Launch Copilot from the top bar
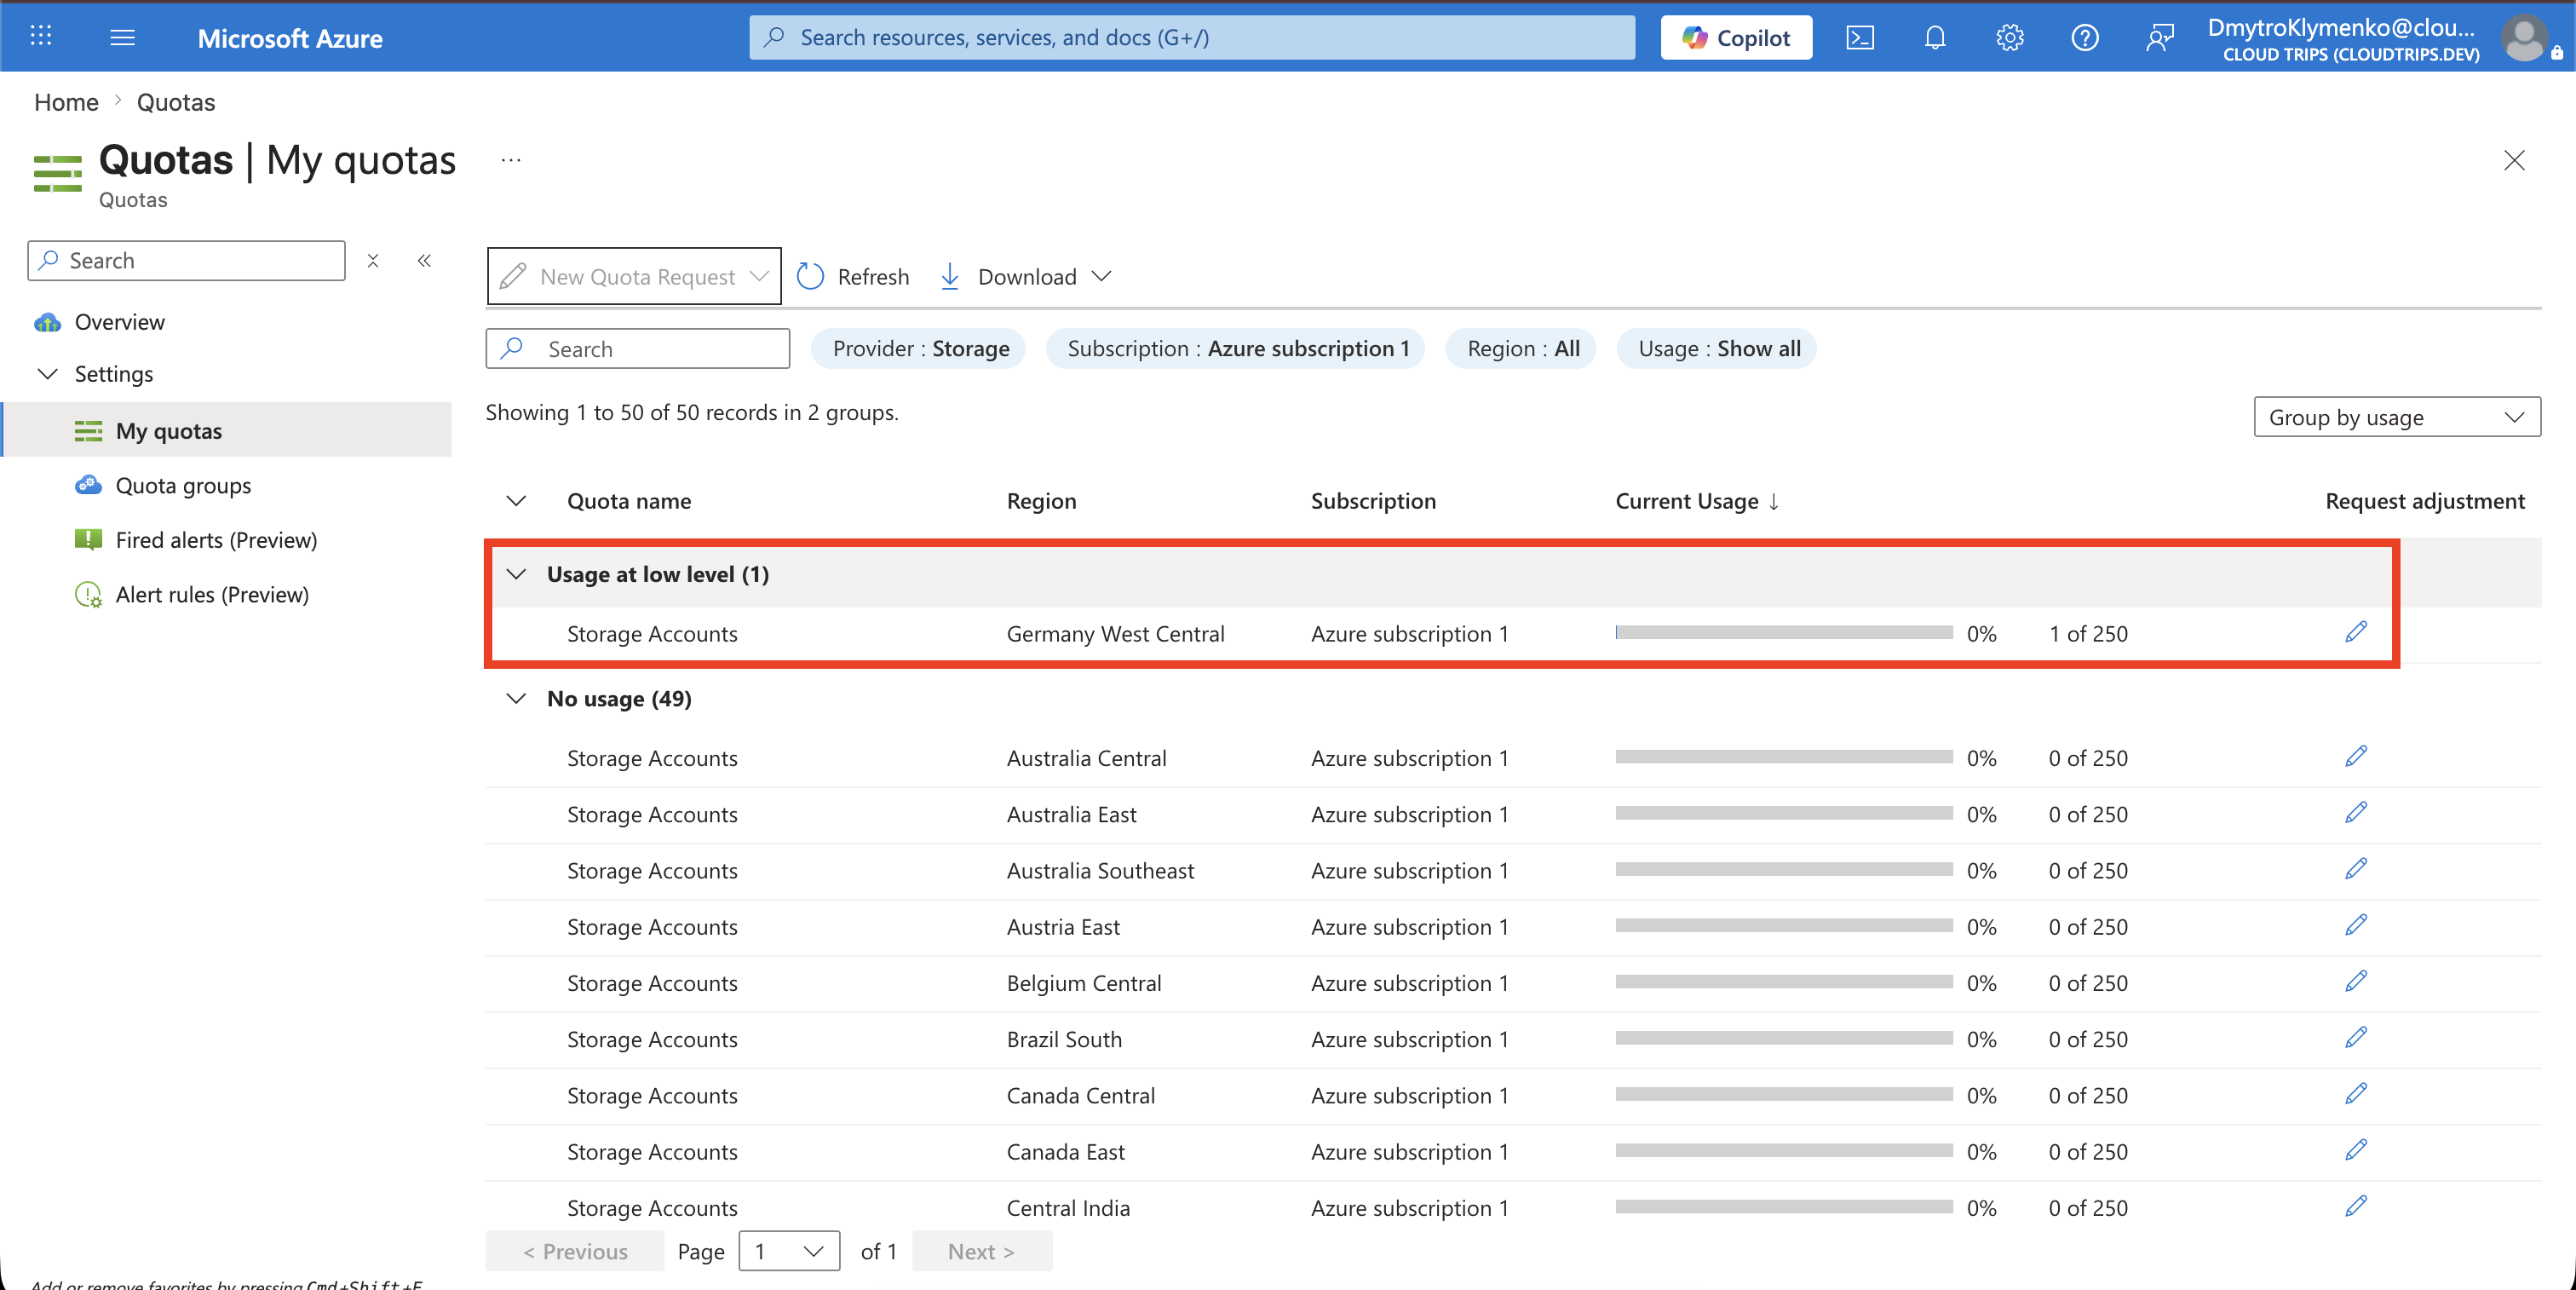The image size is (2576, 1290). tap(1736, 37)
